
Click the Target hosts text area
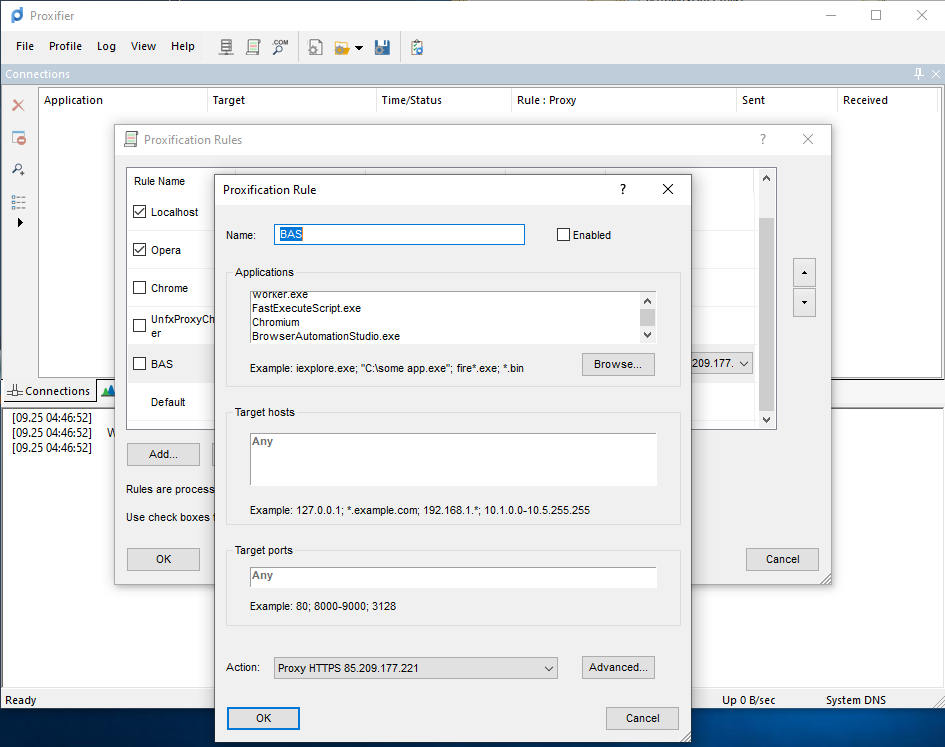(453, 459)
